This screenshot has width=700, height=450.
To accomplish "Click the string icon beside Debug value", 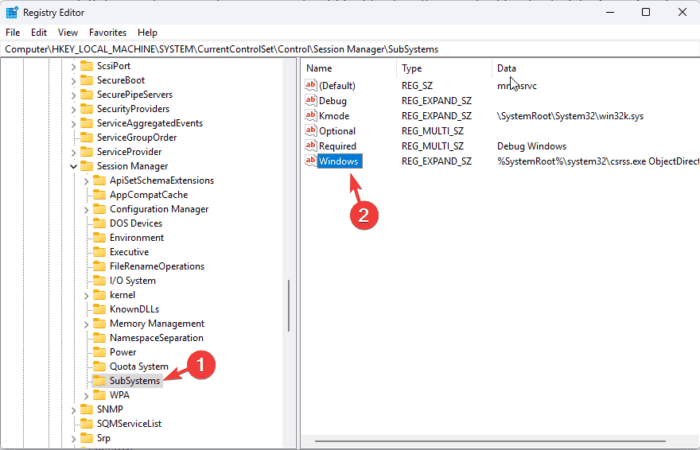I will click(x=311, y=100).
